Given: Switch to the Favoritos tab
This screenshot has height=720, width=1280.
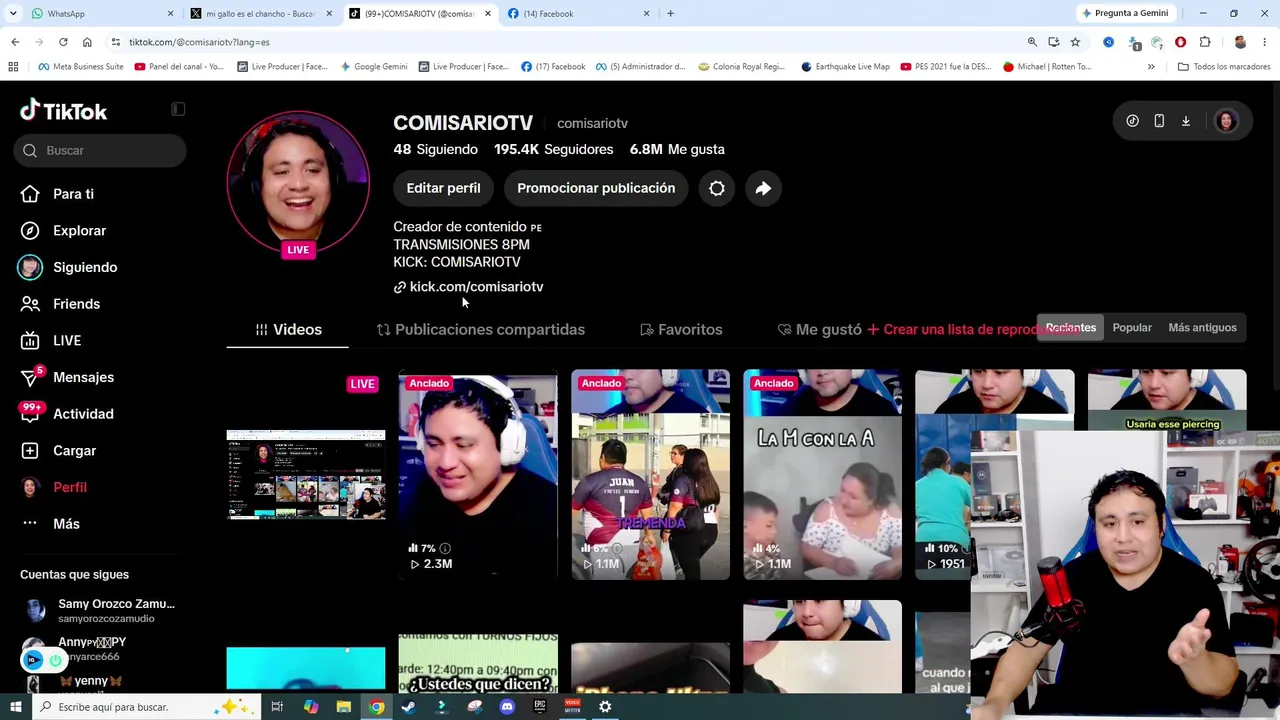Looking at the screenshot, I should (x=680, y=330).
